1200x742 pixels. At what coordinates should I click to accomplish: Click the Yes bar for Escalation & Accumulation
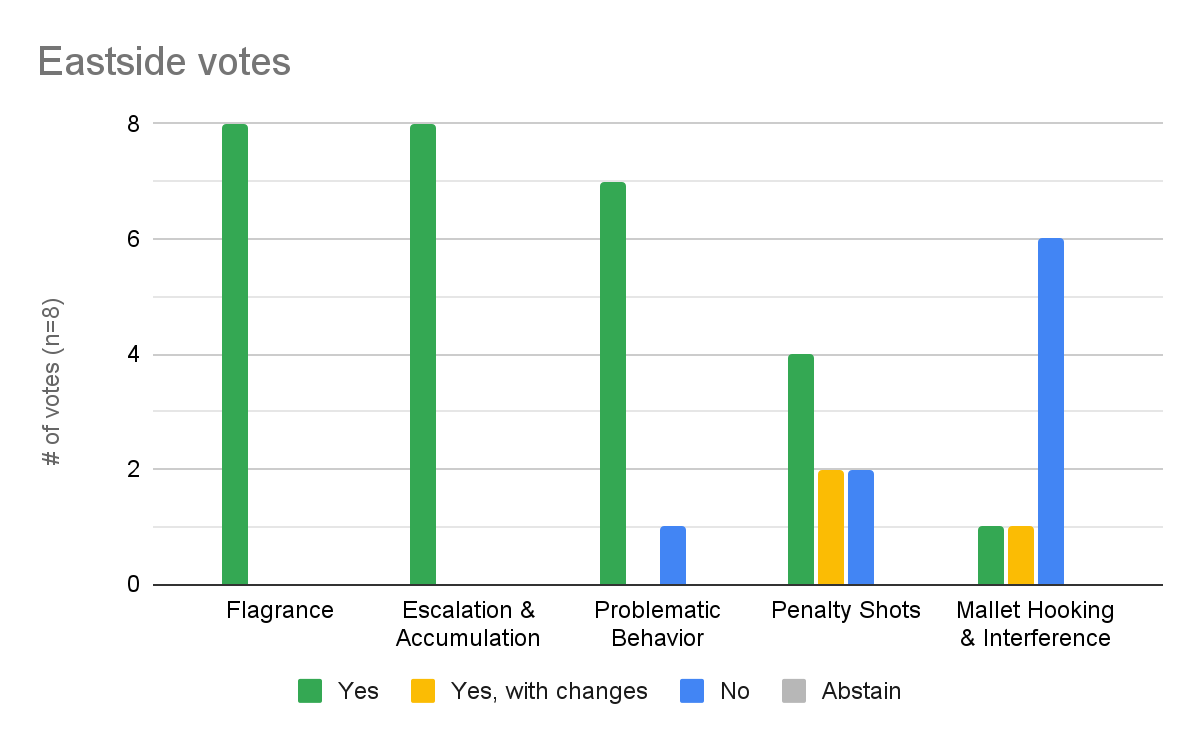[423, 354]
